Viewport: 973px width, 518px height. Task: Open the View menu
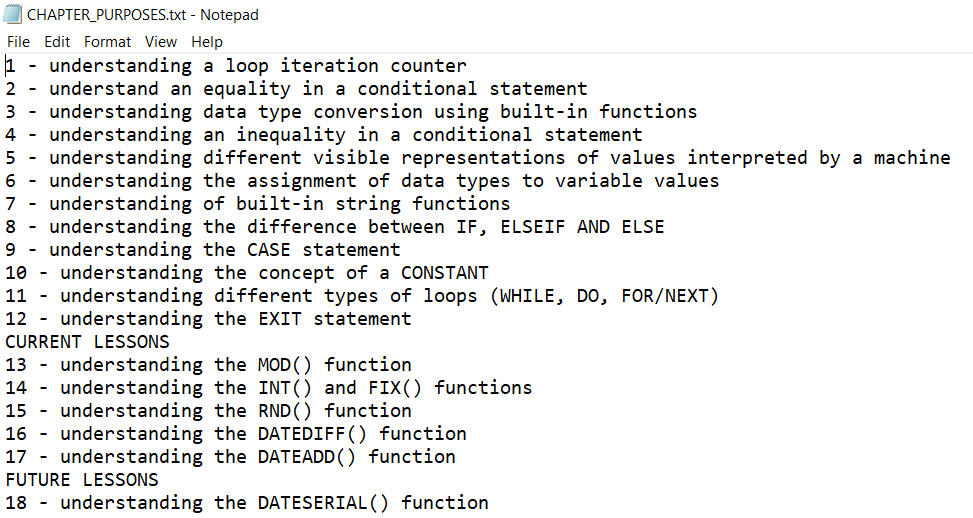tap(160, 42)
